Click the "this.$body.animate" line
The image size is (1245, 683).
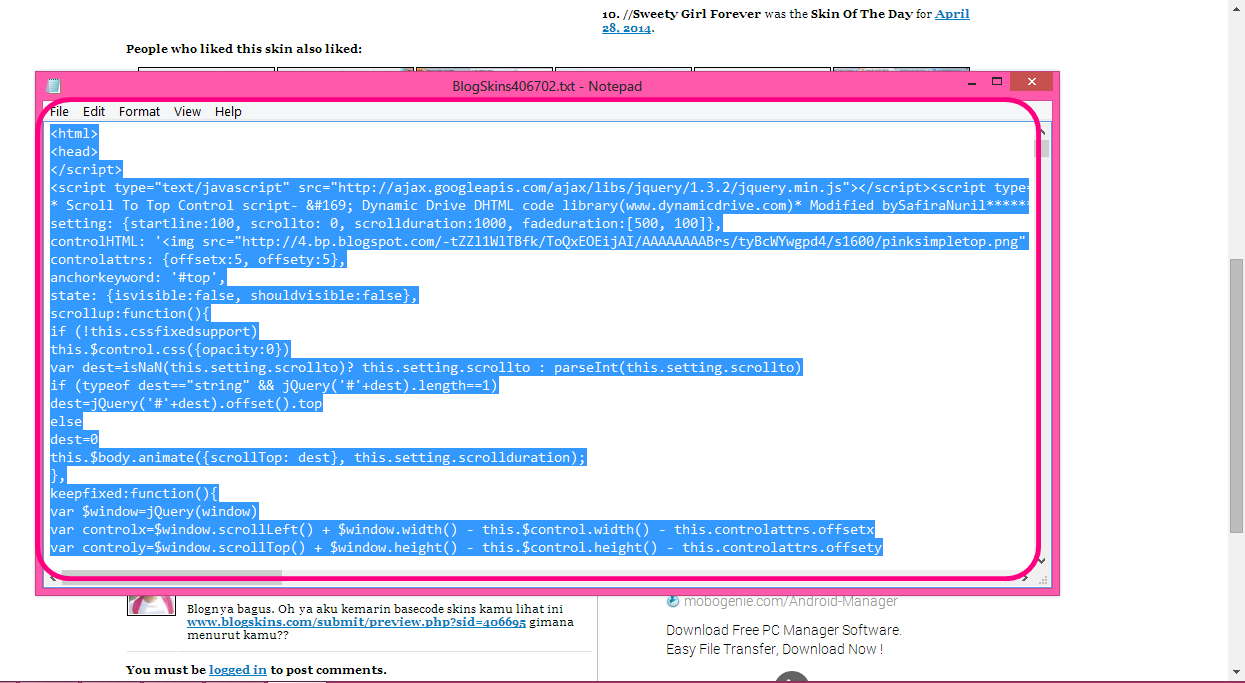[318, 457]
